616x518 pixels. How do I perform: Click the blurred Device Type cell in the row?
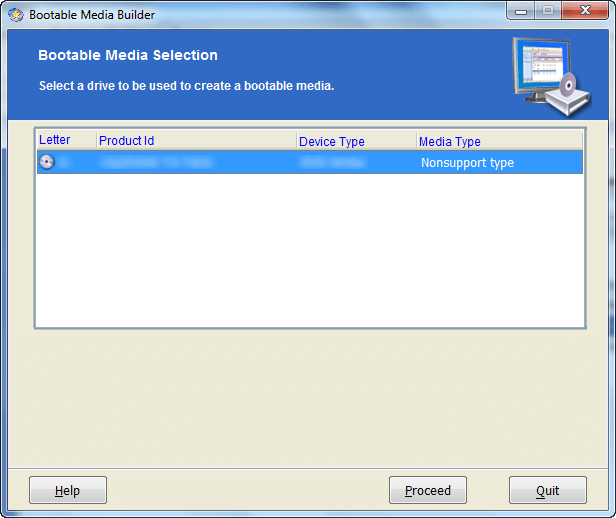[x=332, y=162]
